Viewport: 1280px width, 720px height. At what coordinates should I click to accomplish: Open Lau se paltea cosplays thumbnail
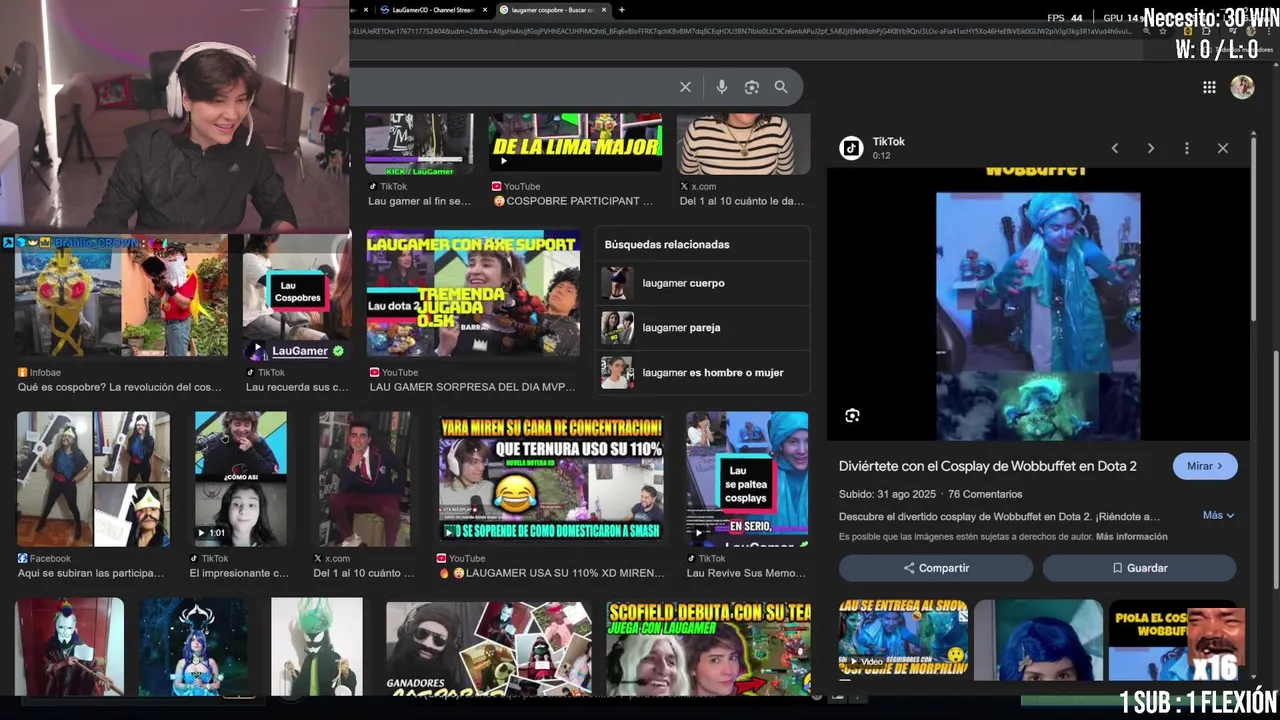pyautogui.click(x=747, y=479)
